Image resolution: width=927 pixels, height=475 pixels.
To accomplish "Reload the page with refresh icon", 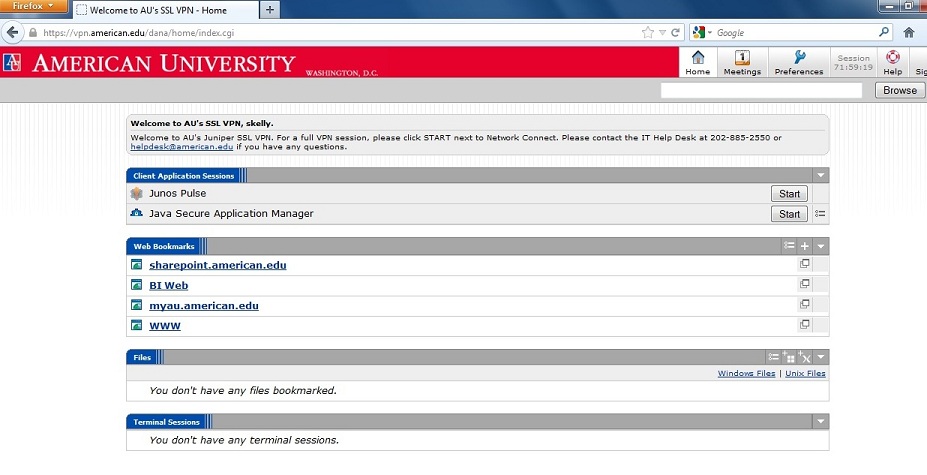I will point(675,33).
